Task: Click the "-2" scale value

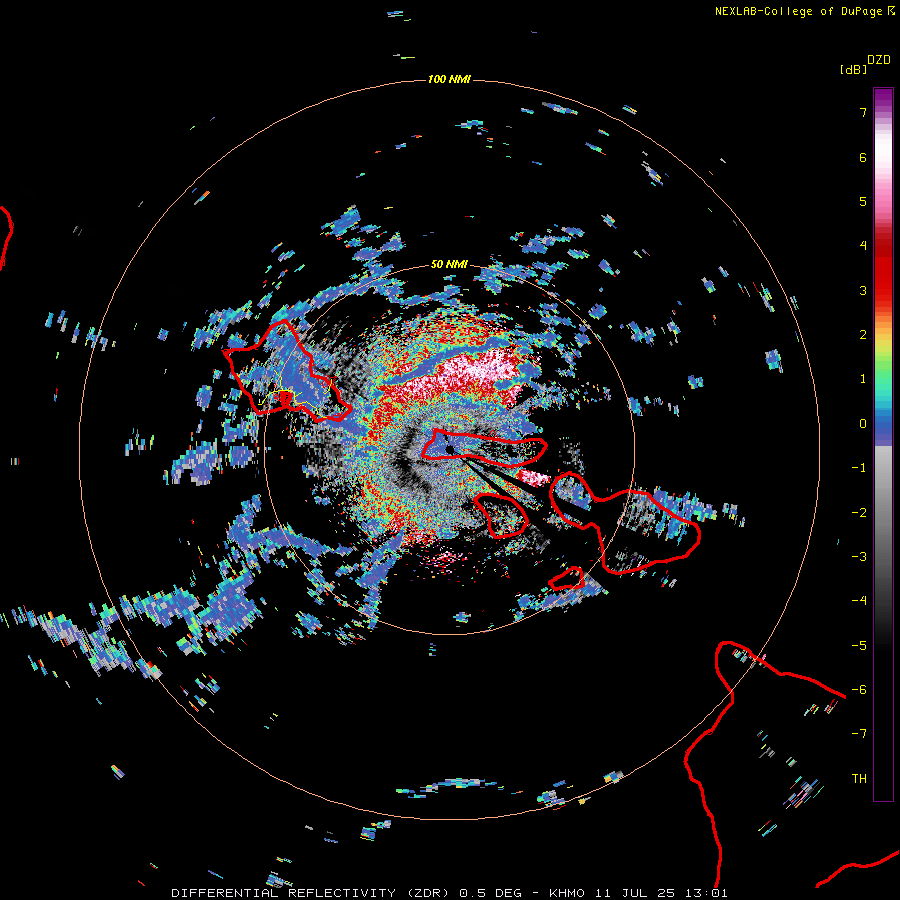Action: 859,513
